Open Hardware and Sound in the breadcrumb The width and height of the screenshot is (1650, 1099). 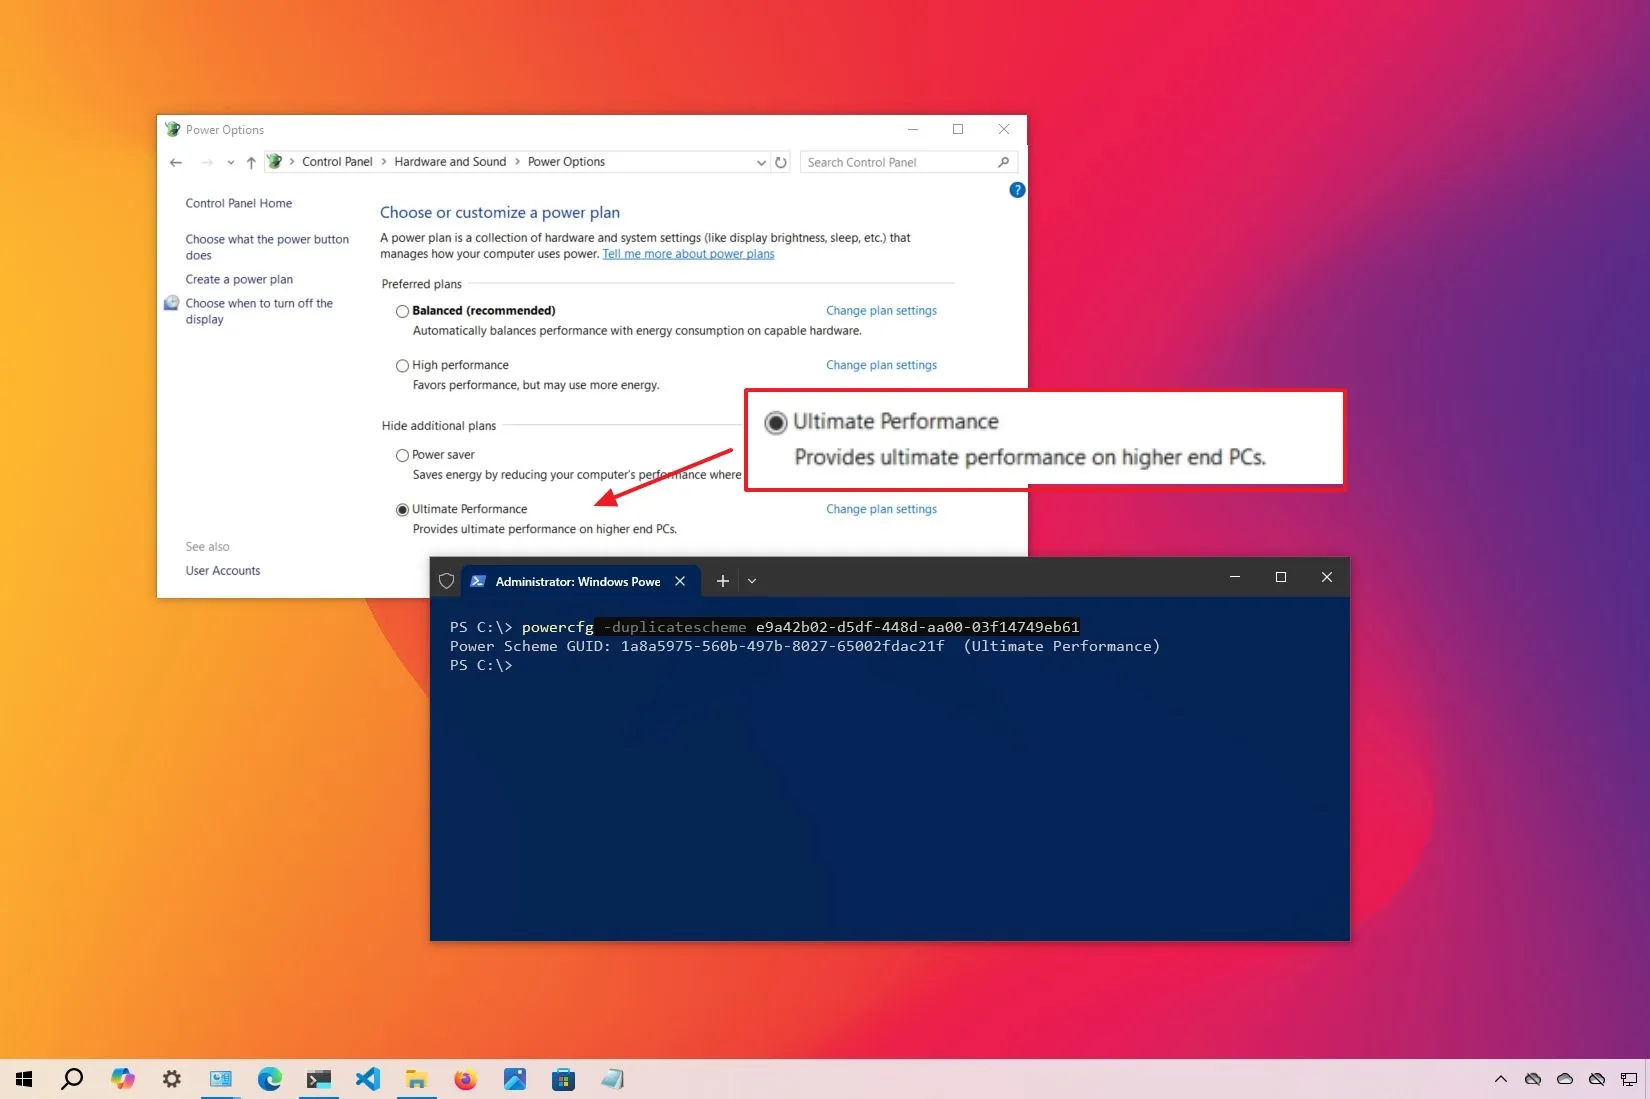pyautogui.click(x=450, y=162)
